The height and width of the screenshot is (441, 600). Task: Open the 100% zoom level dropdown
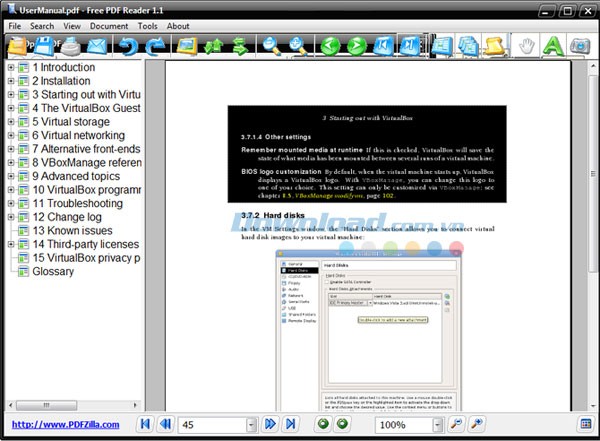tap(438, 425)
